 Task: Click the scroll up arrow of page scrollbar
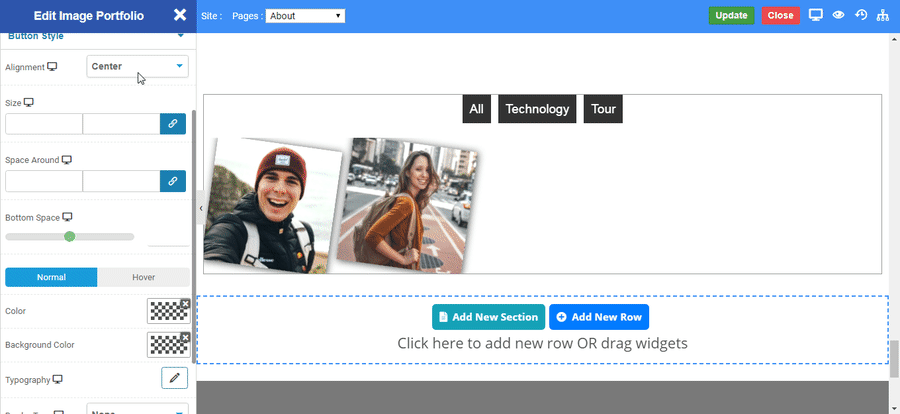pyautogui.click(x=894, y=38)
